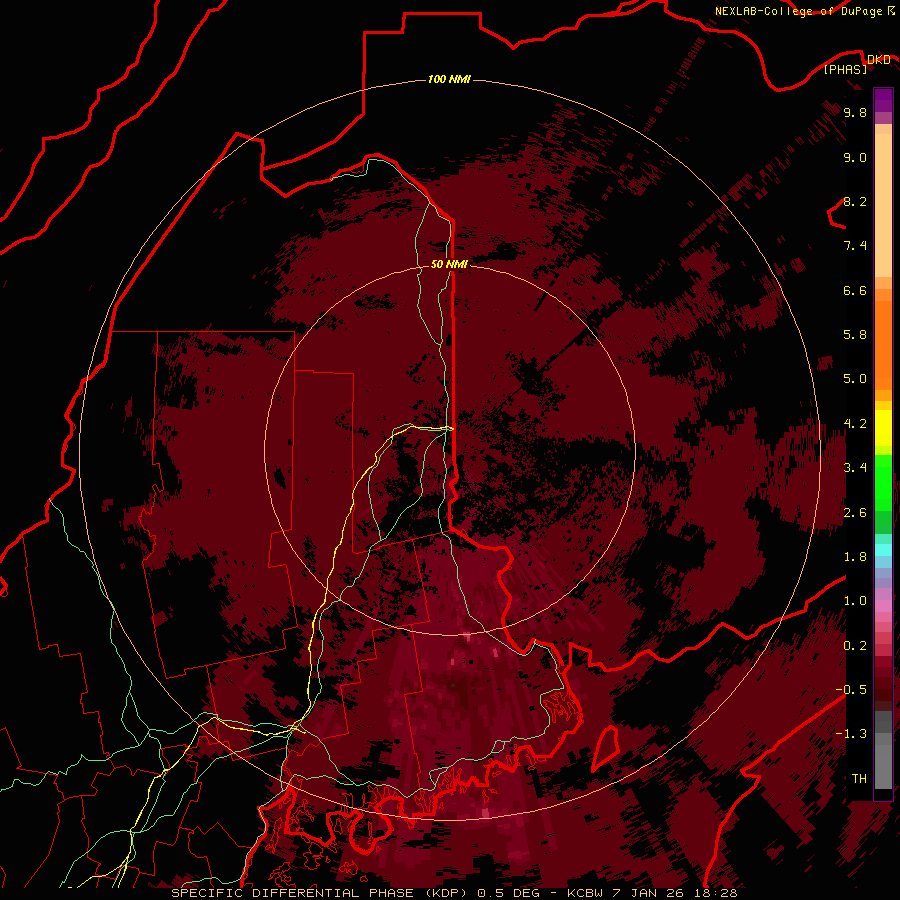Click the 7.4 value on color scale

[x=855, y=246]
